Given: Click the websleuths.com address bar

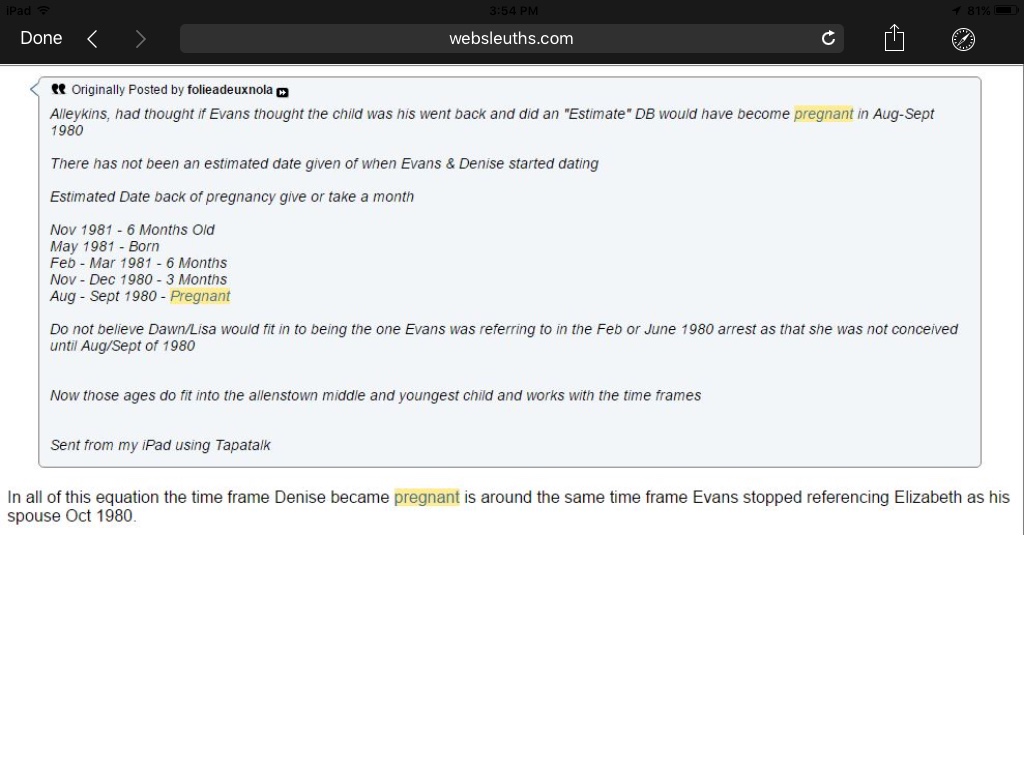Looking at the screenshot, I should pos(511,39).
